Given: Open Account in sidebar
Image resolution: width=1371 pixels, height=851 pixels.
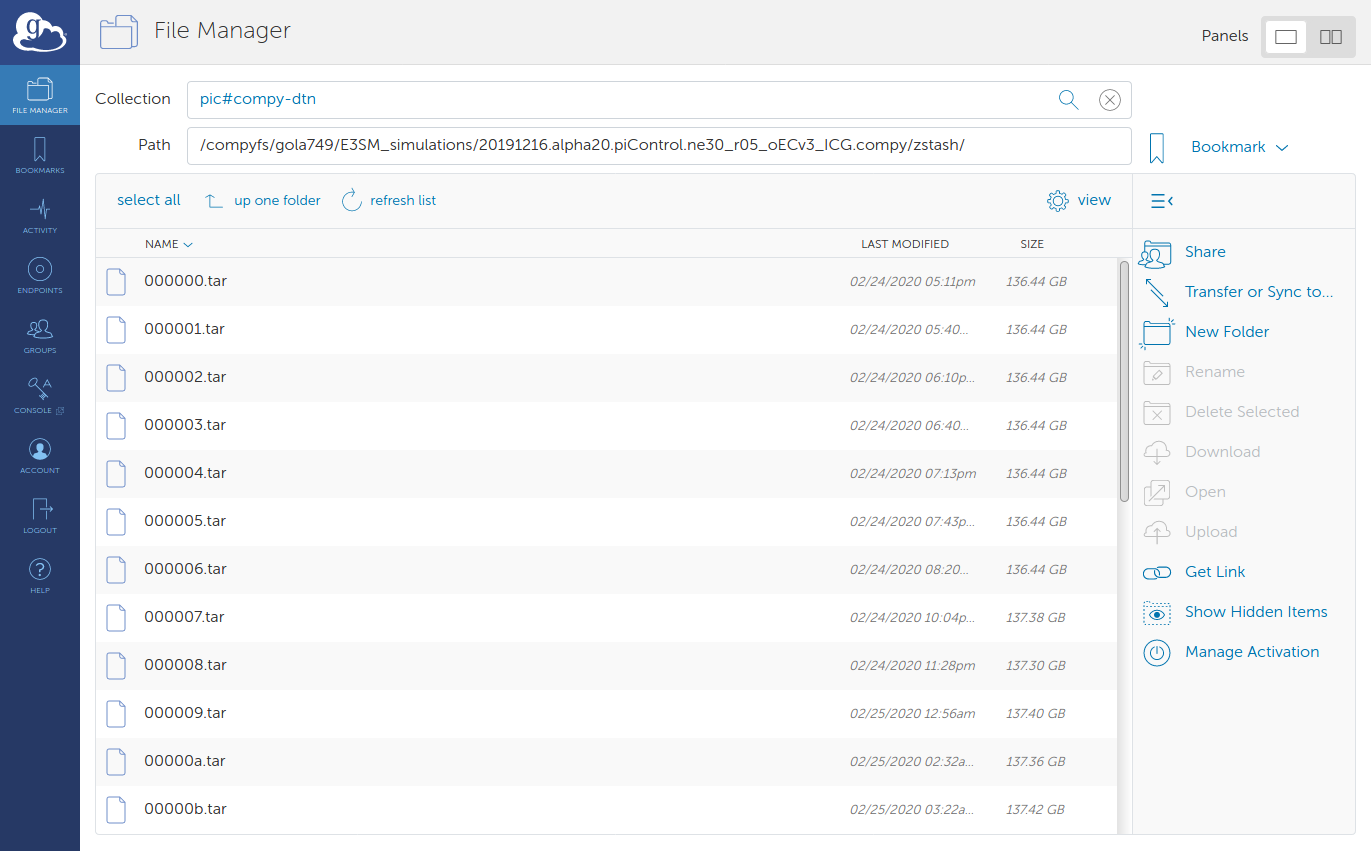Looking at the screenshot, I should (40, 456).
